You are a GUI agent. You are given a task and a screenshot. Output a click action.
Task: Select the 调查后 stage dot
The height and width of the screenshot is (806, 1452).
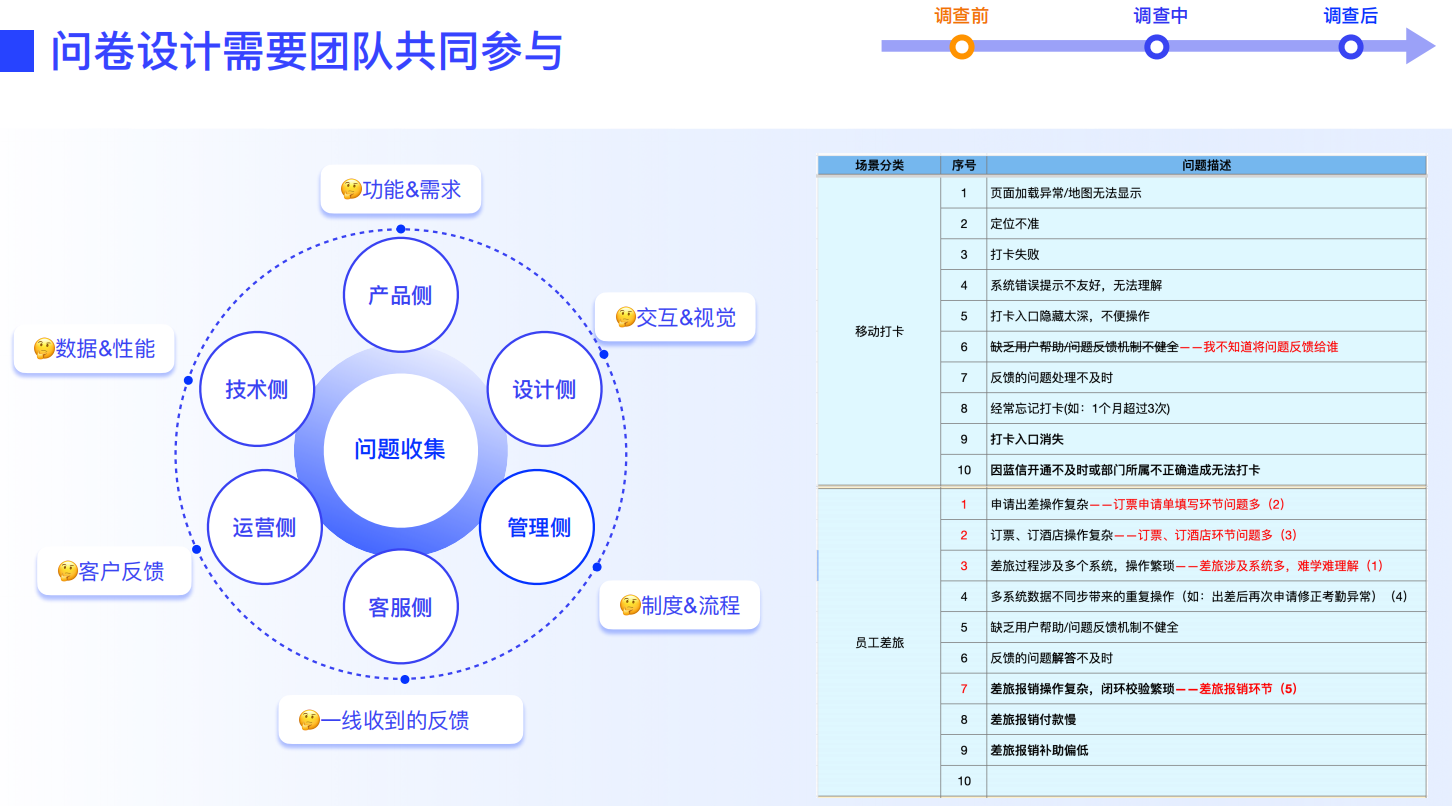pyautogui.click(x=1350, y=45)
